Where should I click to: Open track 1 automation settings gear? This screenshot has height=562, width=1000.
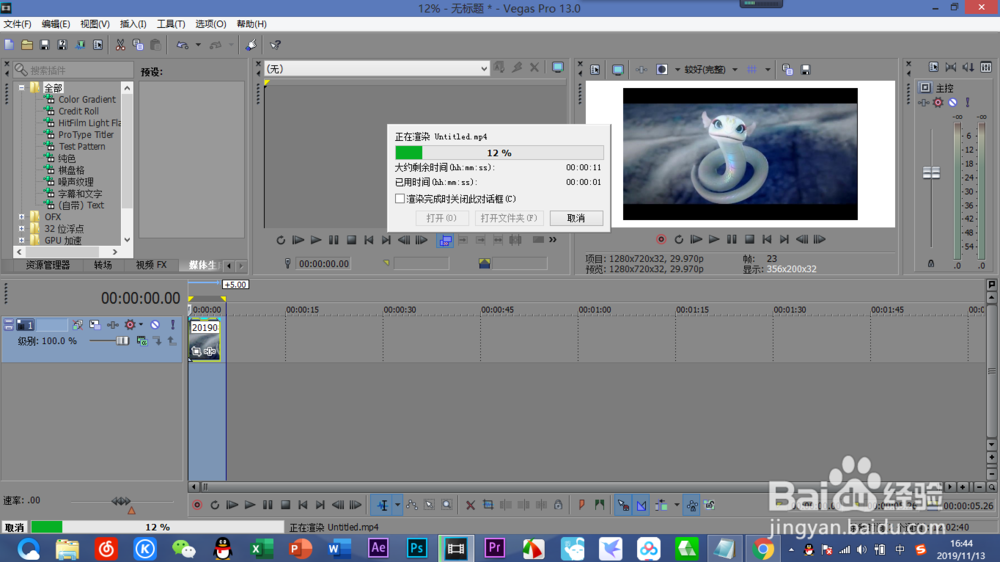click(130, 325)
